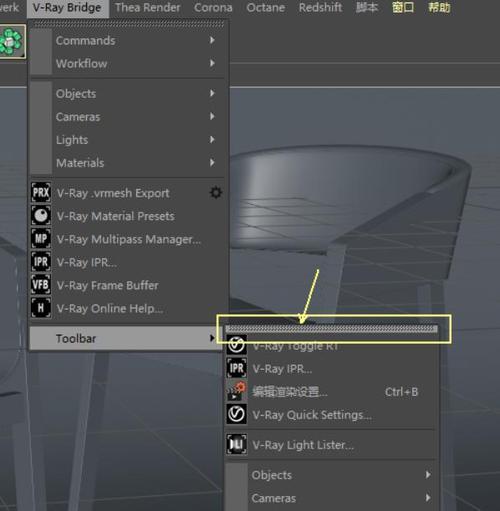The image size is (500, 511).
Task: Click the IPR icon in V-Ray Bridge menu
Action: coord(41,262)
